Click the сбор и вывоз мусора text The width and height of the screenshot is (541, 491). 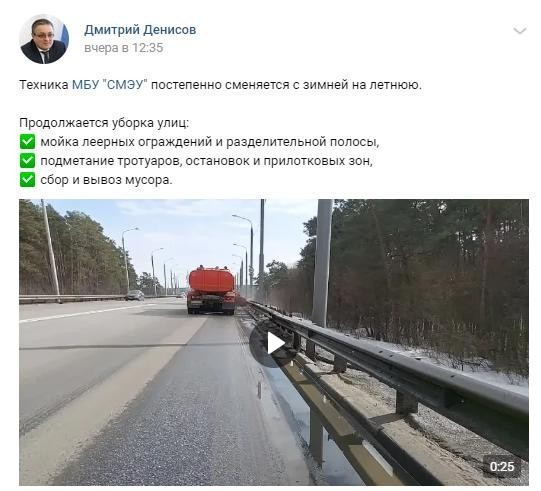point(106,180)
